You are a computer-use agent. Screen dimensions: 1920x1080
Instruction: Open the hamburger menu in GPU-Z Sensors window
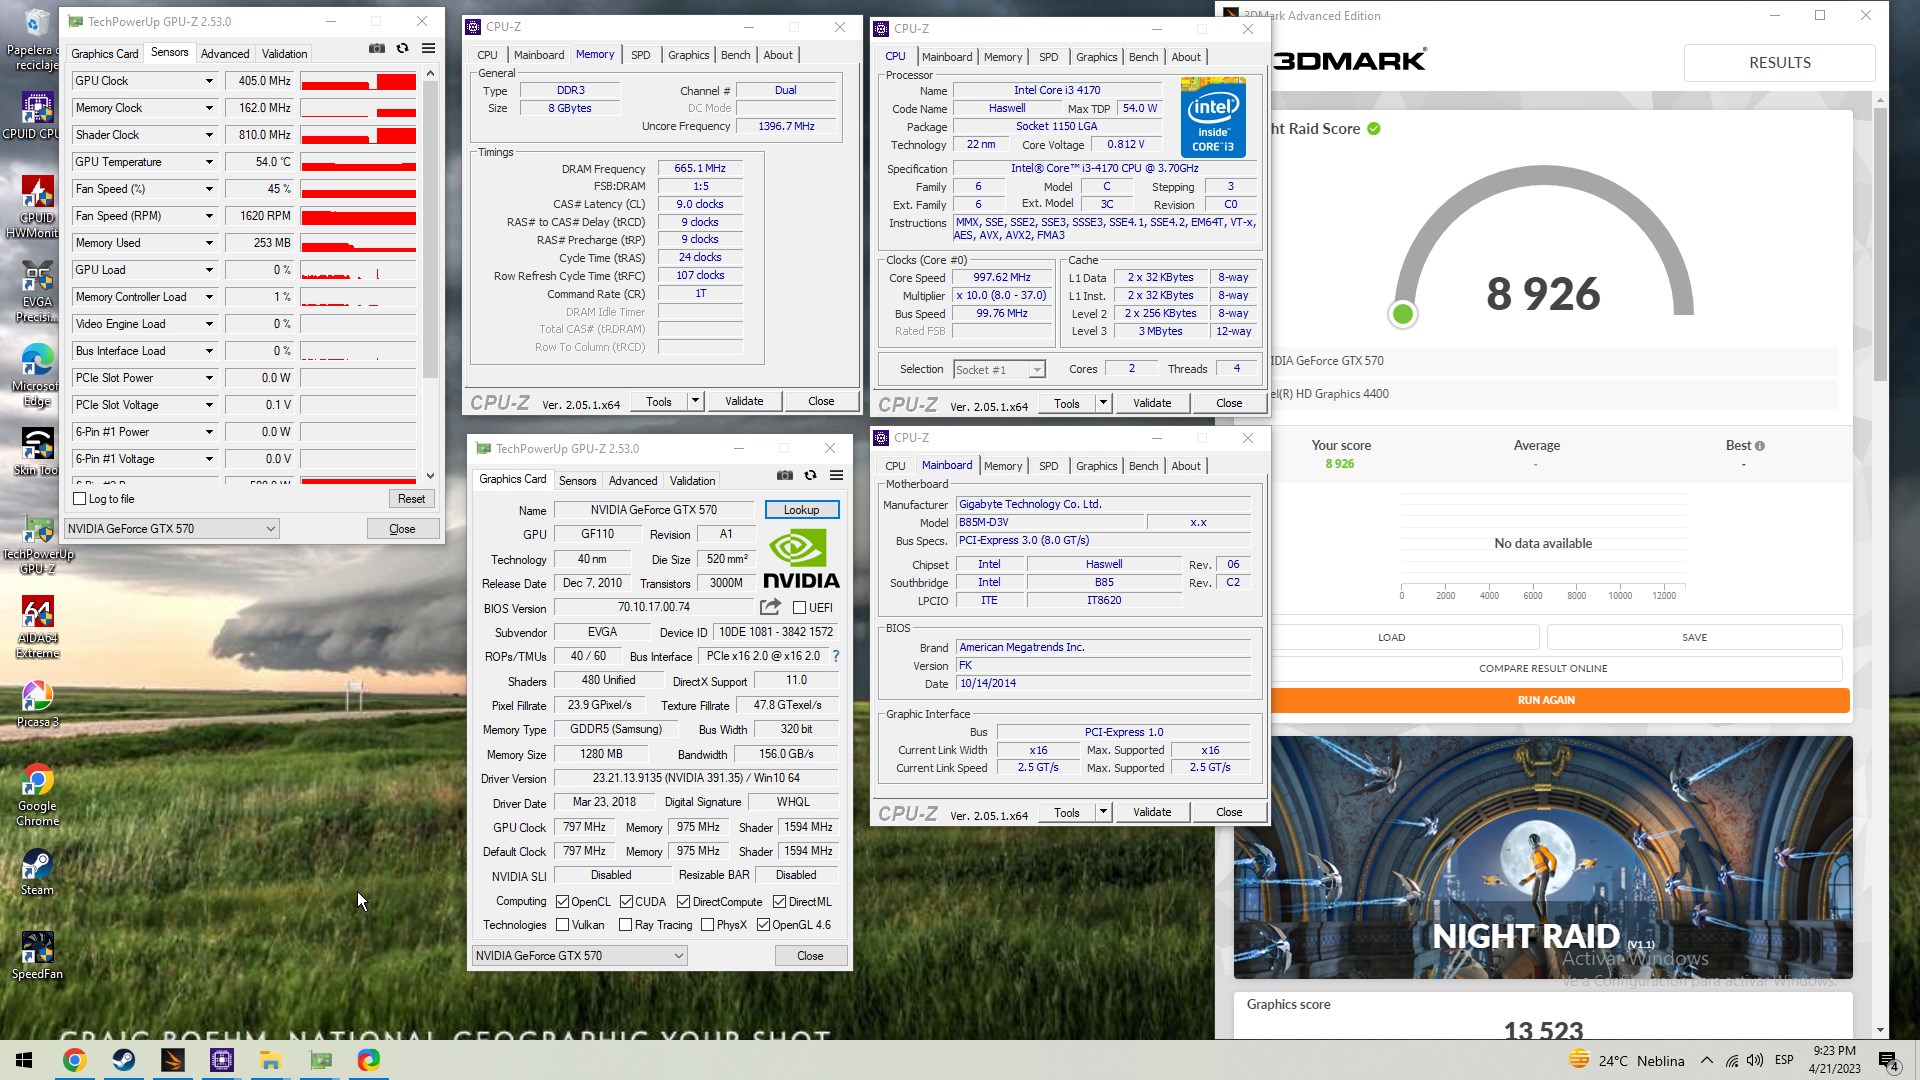428,48
